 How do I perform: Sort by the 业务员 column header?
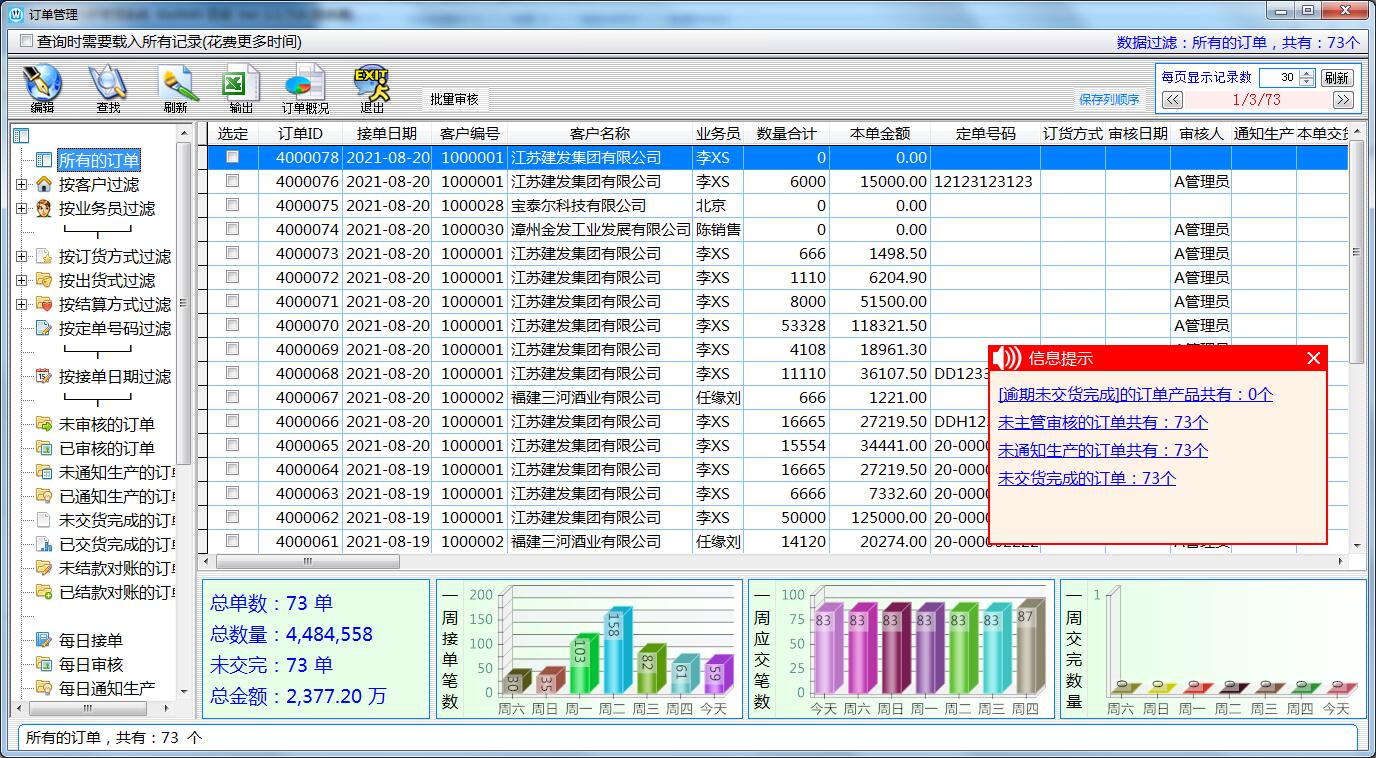click(718, 134)
